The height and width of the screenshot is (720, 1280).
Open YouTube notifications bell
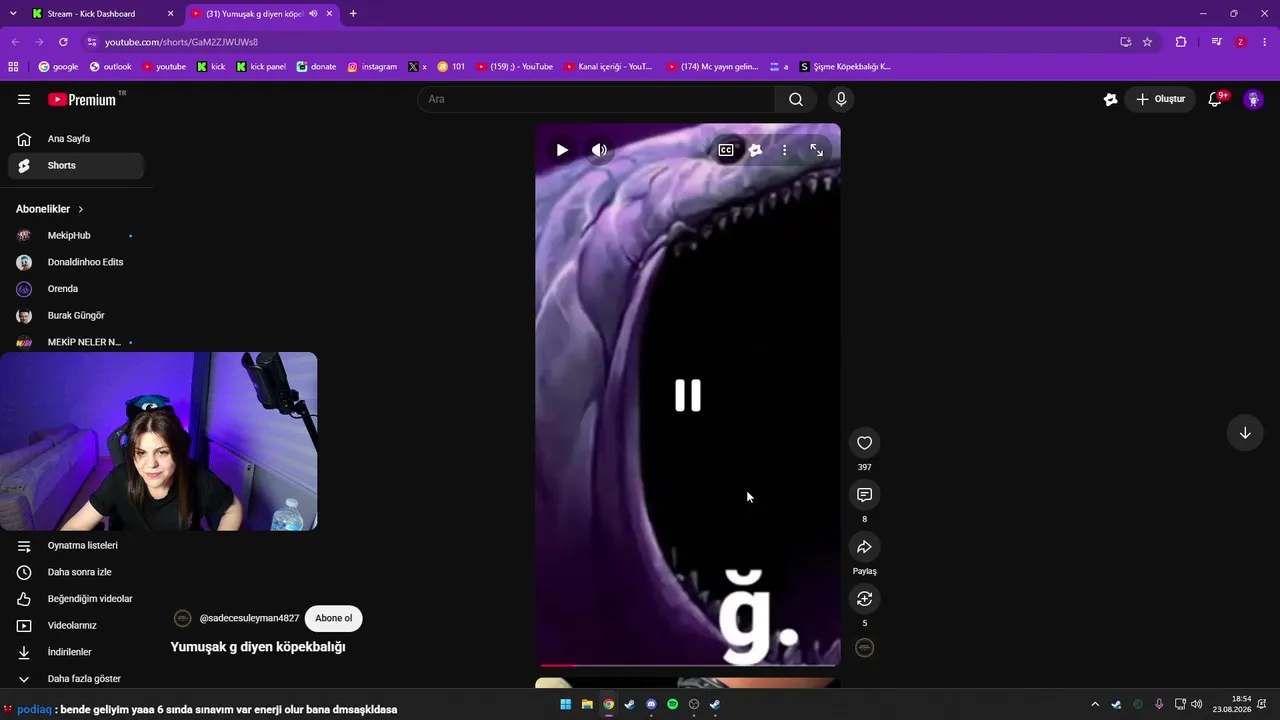(x=1216, y=99)
